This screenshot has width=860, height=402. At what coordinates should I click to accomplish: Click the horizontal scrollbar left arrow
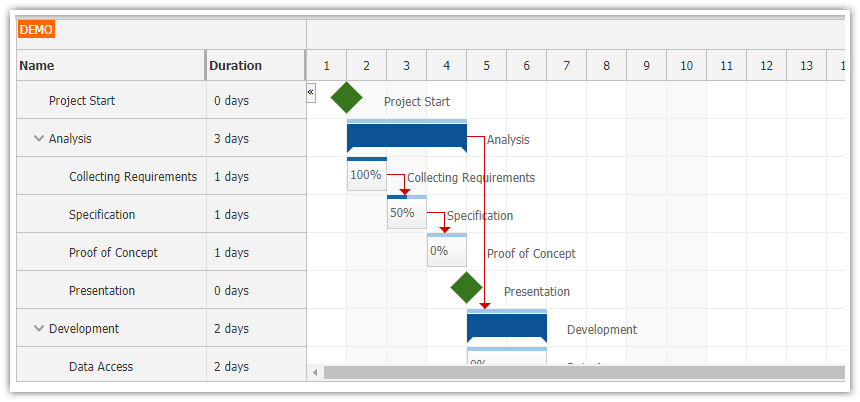pos(316,373)
